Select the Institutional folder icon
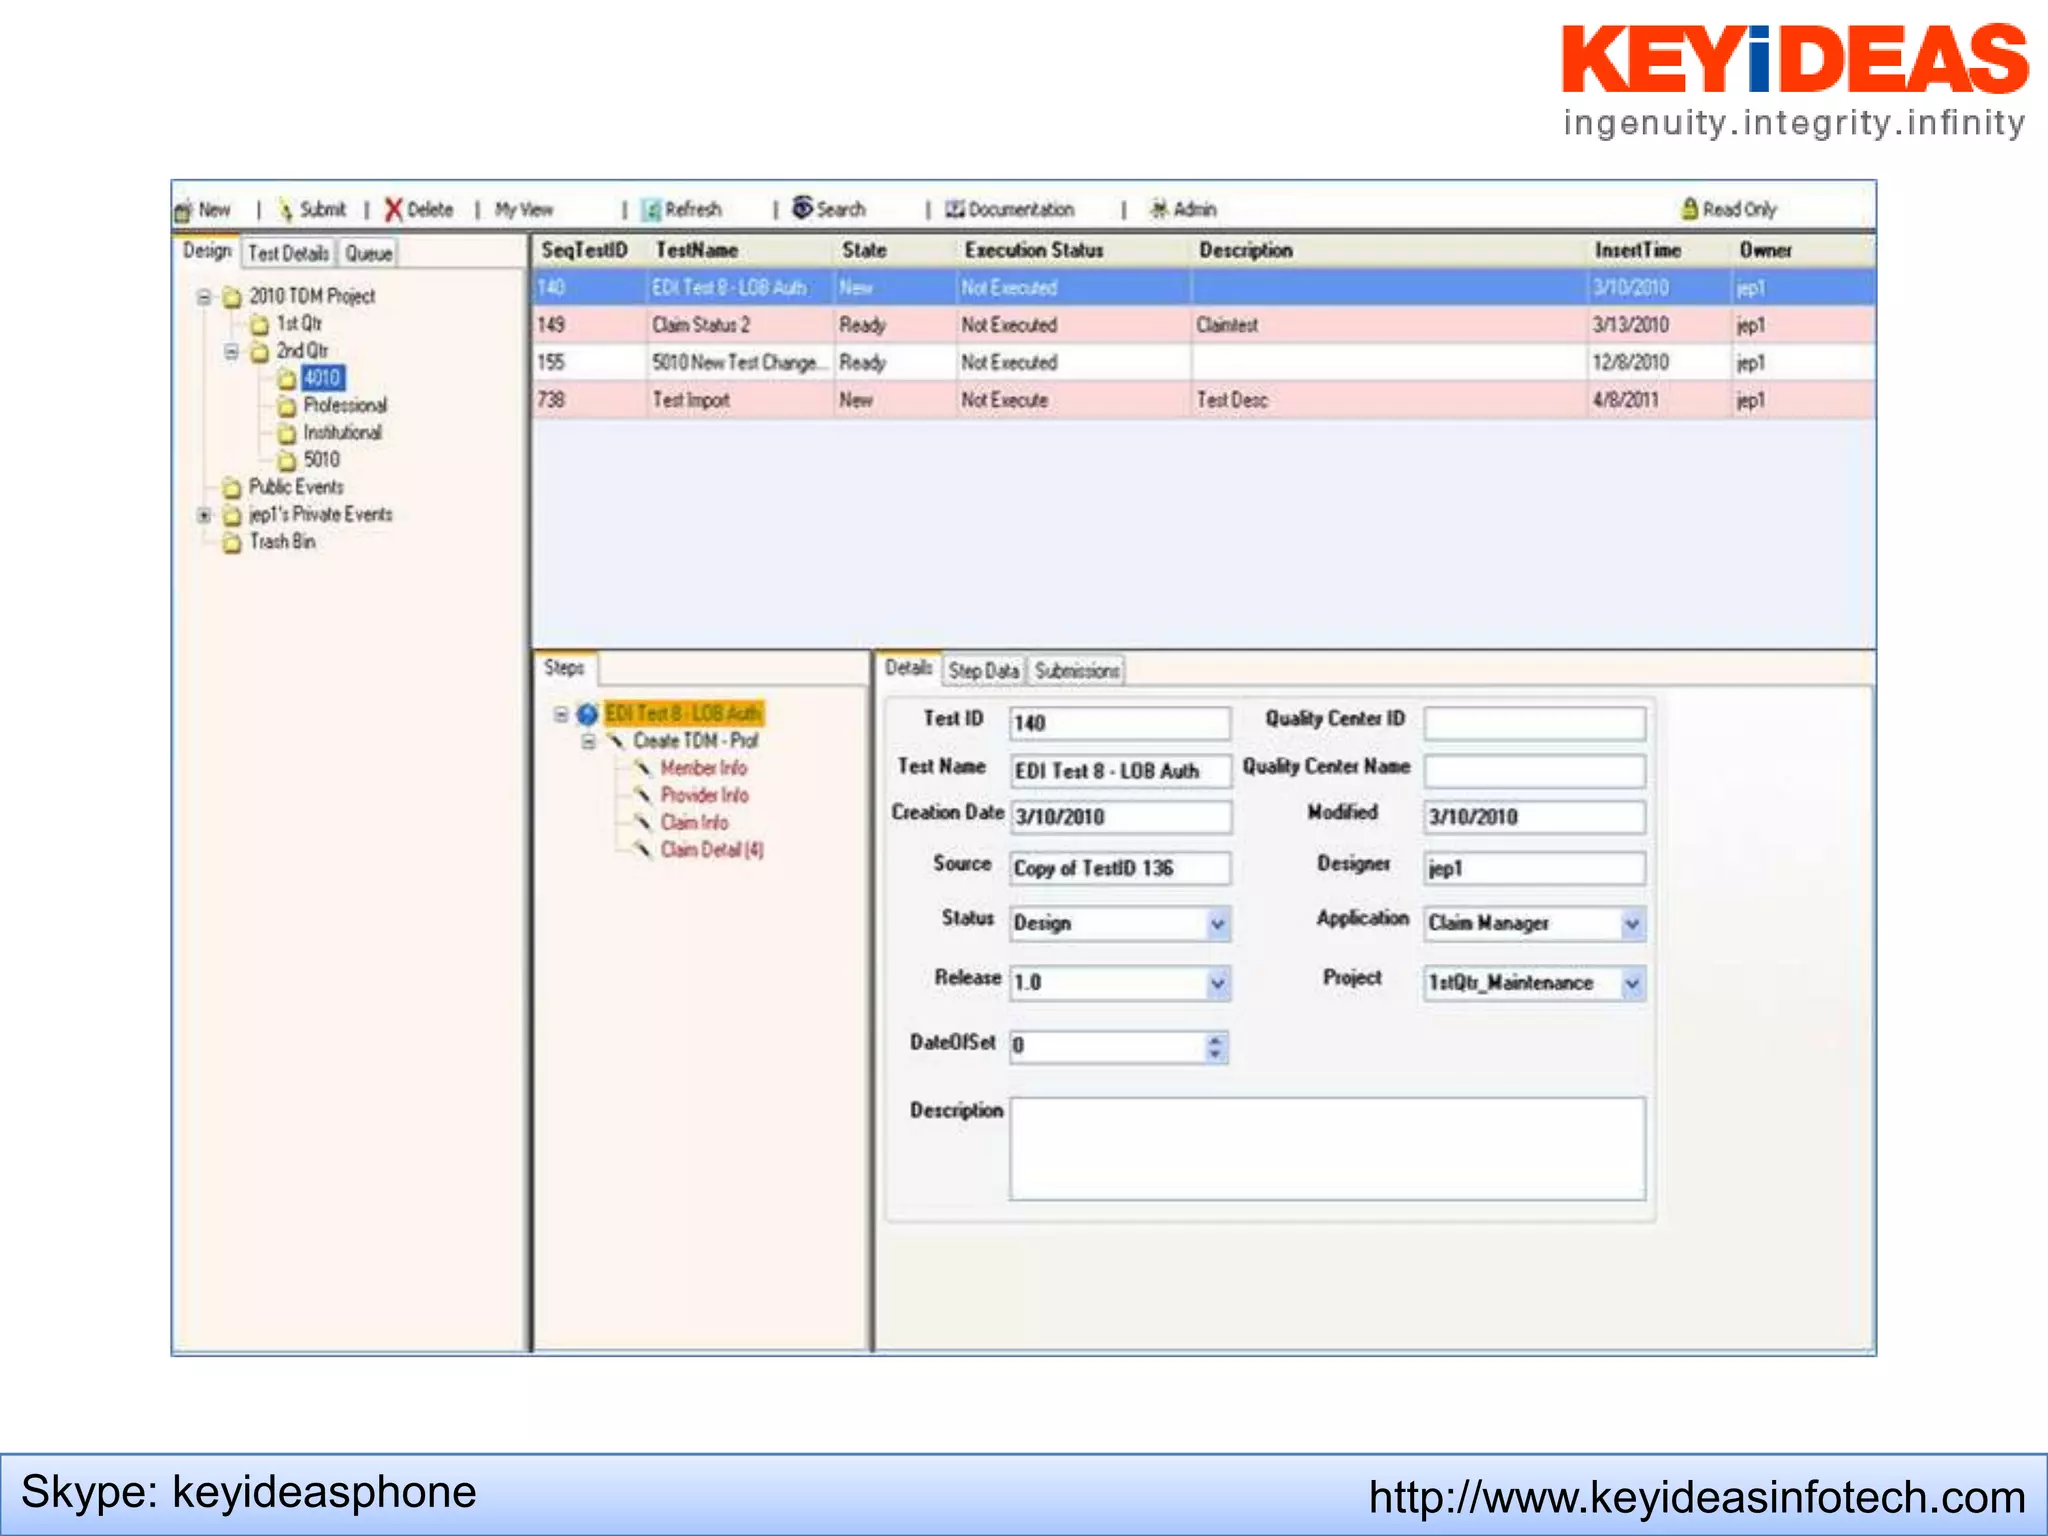The width and height of the screenshot is (2048, 1536). pos(287,433)
